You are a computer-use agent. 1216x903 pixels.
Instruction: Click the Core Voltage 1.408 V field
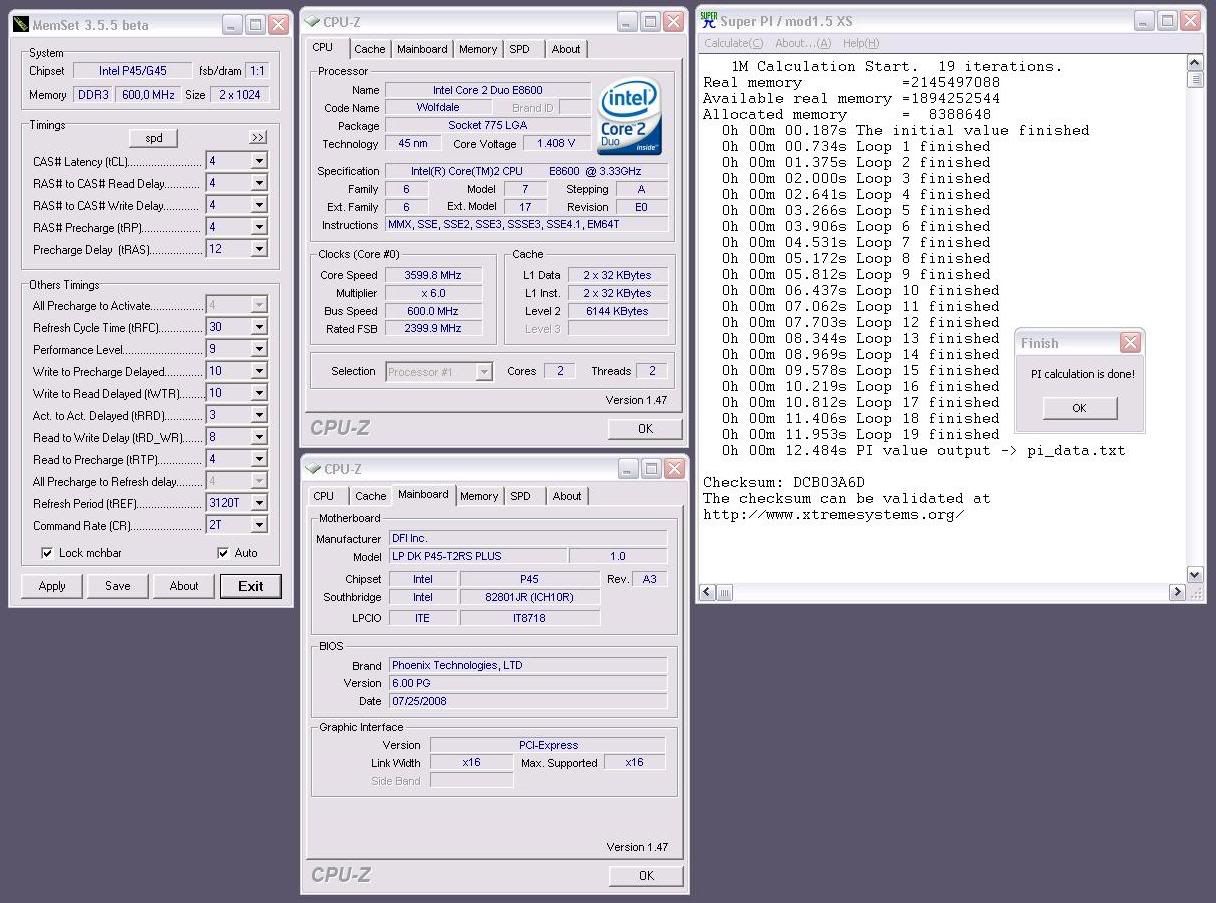pos(556,144)
